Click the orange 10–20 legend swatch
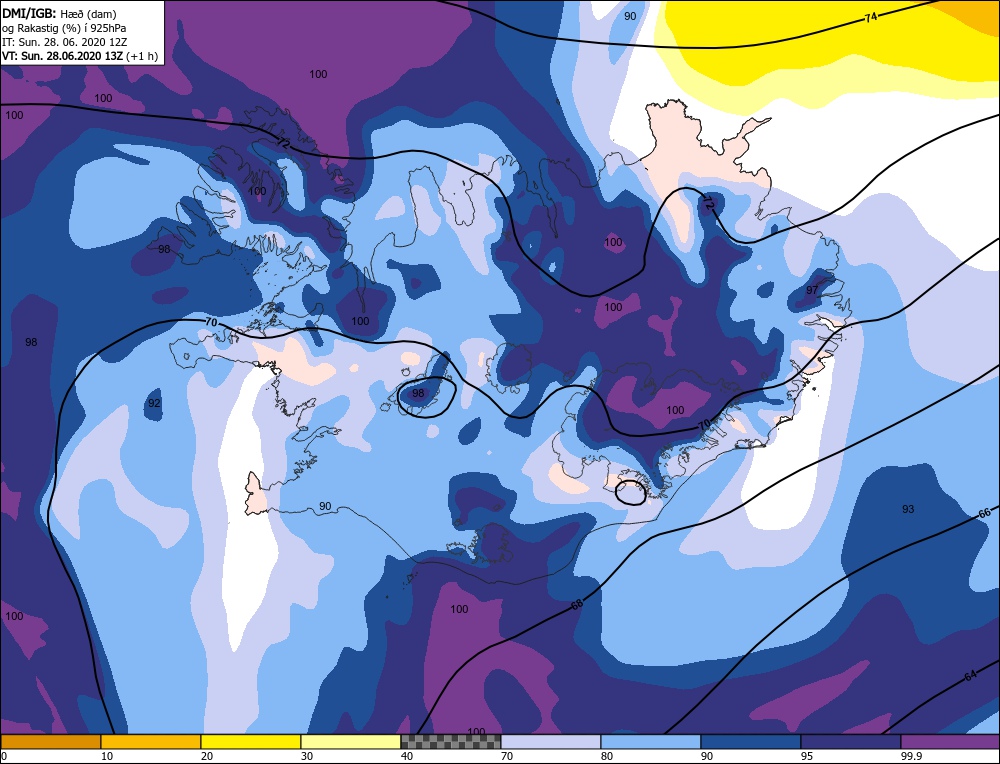Screen dimensions: 1000x764 pos(151,742)
